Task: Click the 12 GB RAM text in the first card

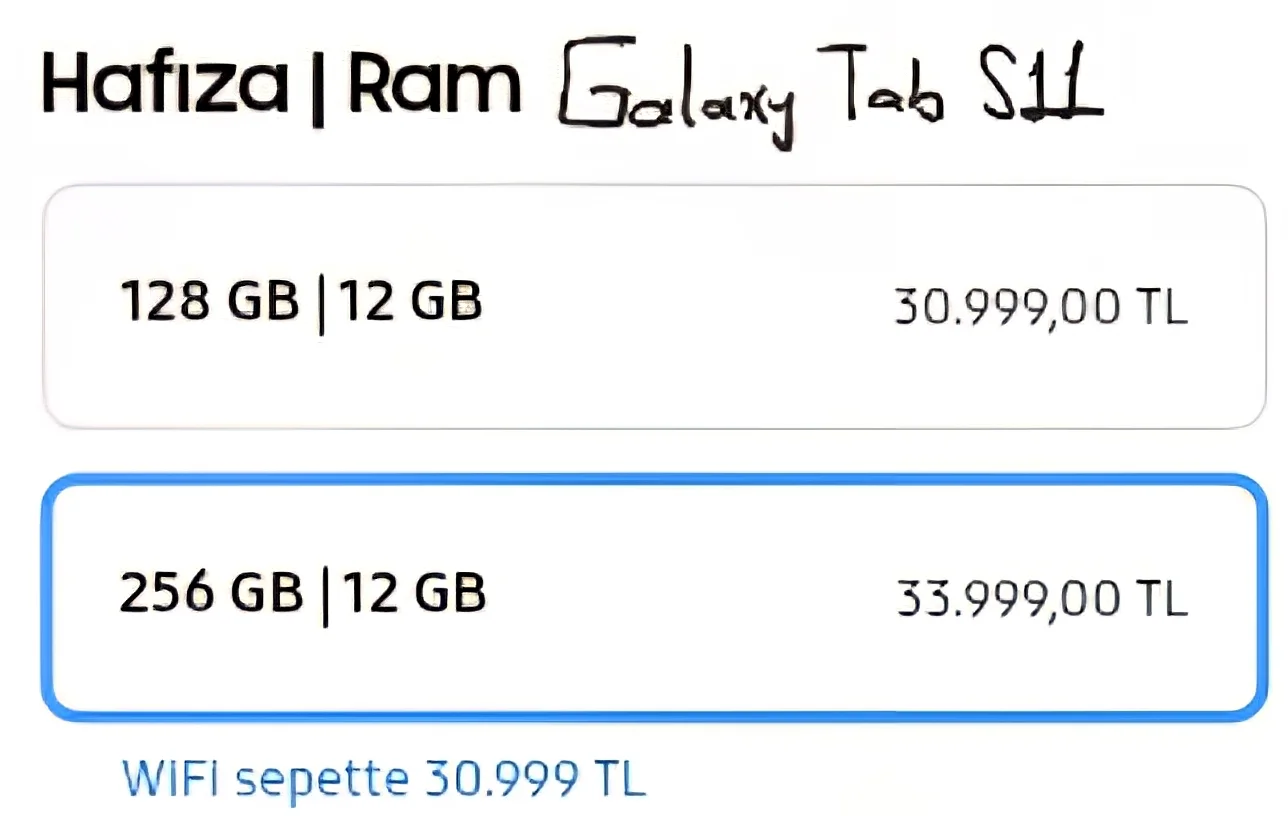Action: point(410,301)
